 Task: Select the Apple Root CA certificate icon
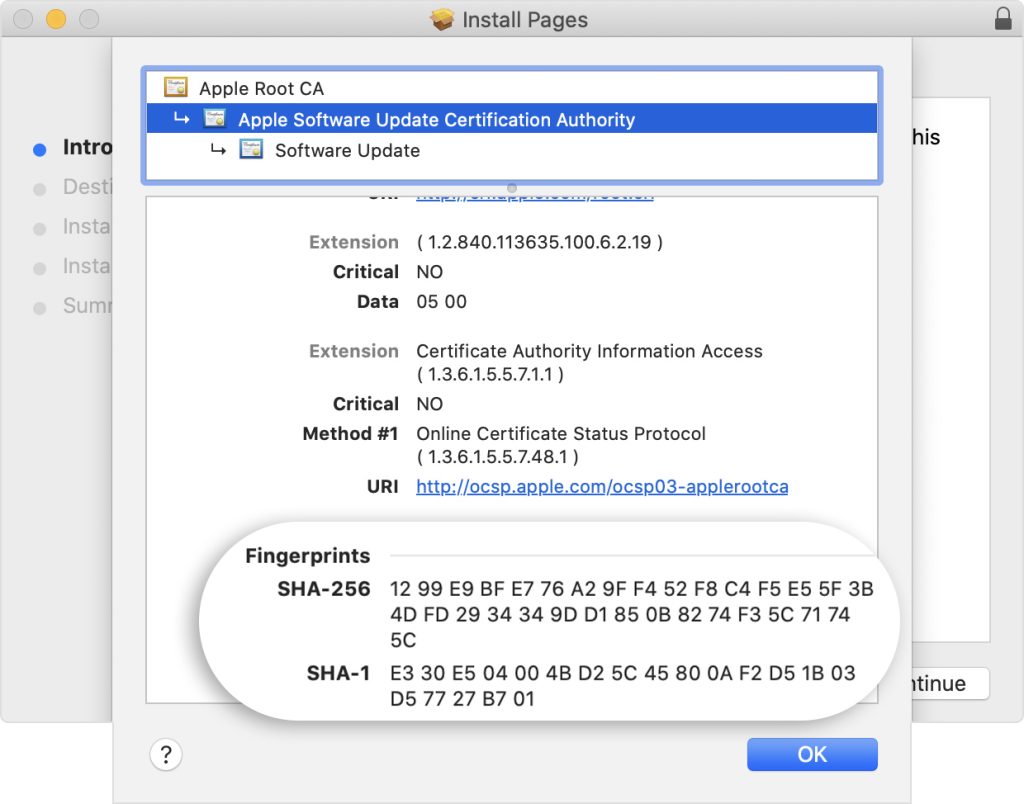(176, 87)
